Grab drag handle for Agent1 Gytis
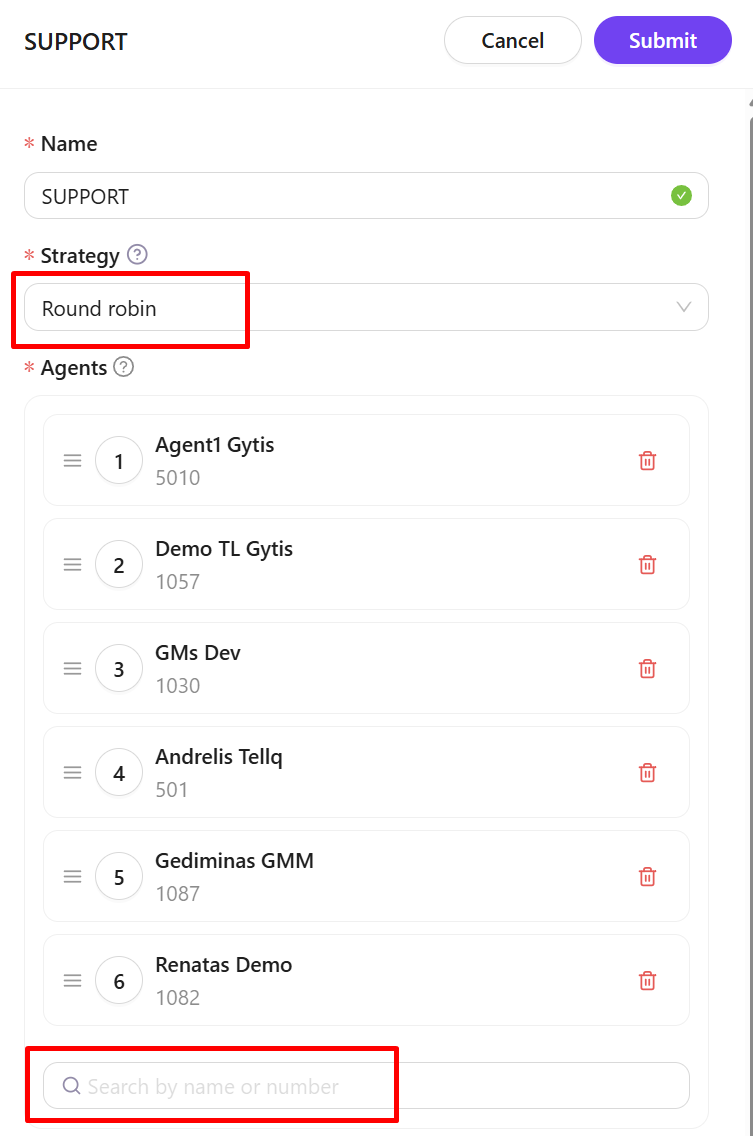 tap(72, 461)
